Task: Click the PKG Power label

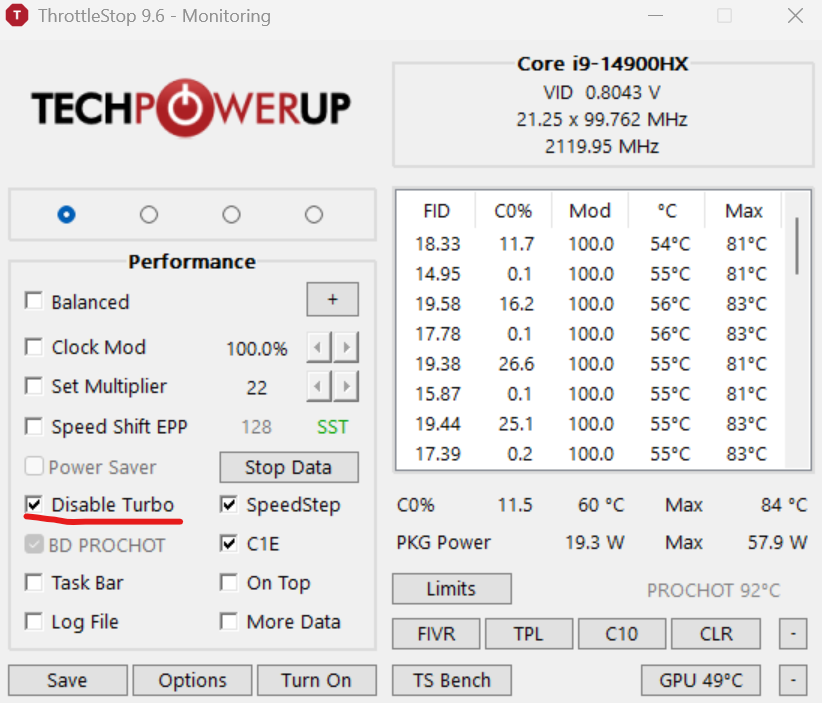Action: tap(444, 543)
